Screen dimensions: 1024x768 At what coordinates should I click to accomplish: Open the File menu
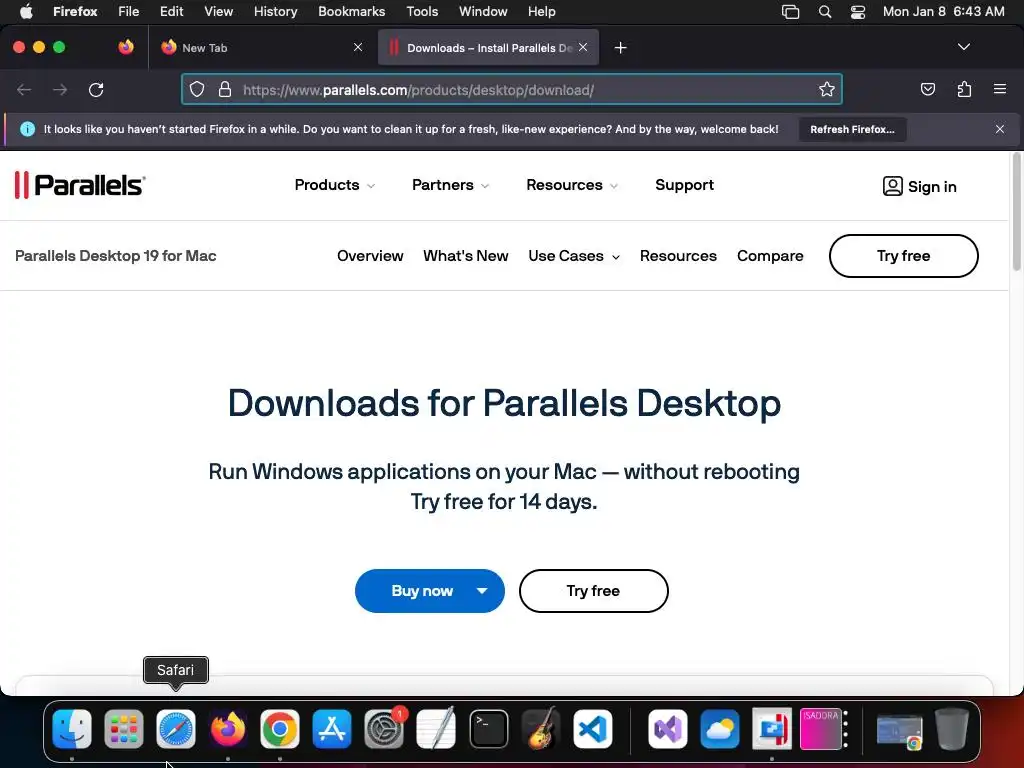coord(128,11)
